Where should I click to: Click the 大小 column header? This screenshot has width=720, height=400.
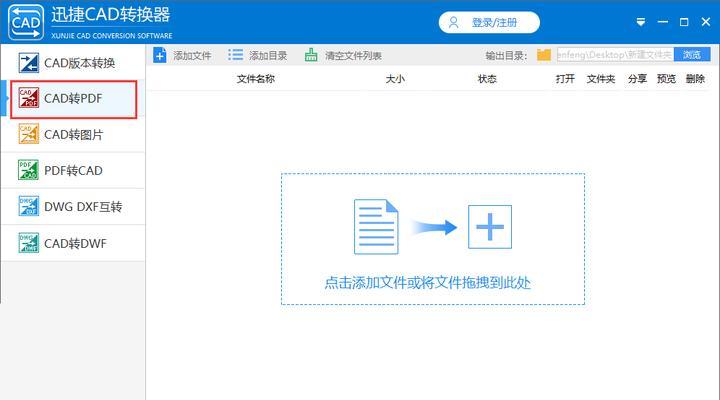[395, 79]
